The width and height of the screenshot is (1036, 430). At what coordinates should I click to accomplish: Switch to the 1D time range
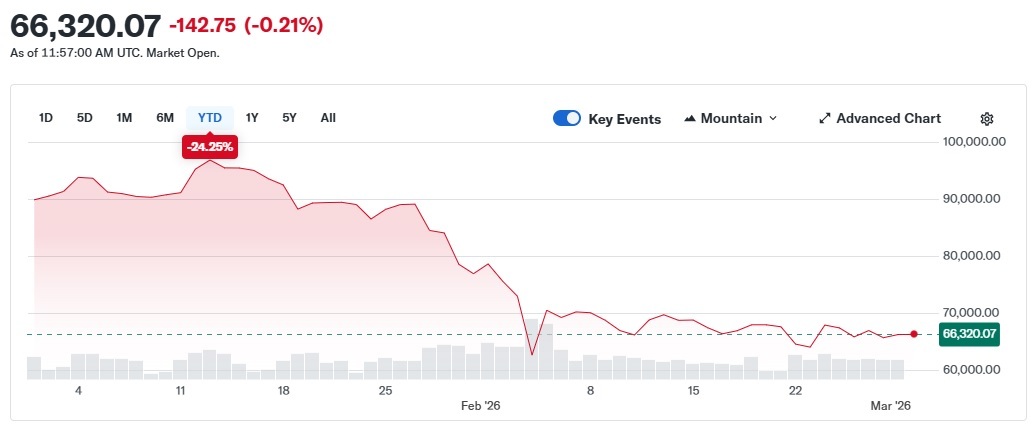pos(46,118)
